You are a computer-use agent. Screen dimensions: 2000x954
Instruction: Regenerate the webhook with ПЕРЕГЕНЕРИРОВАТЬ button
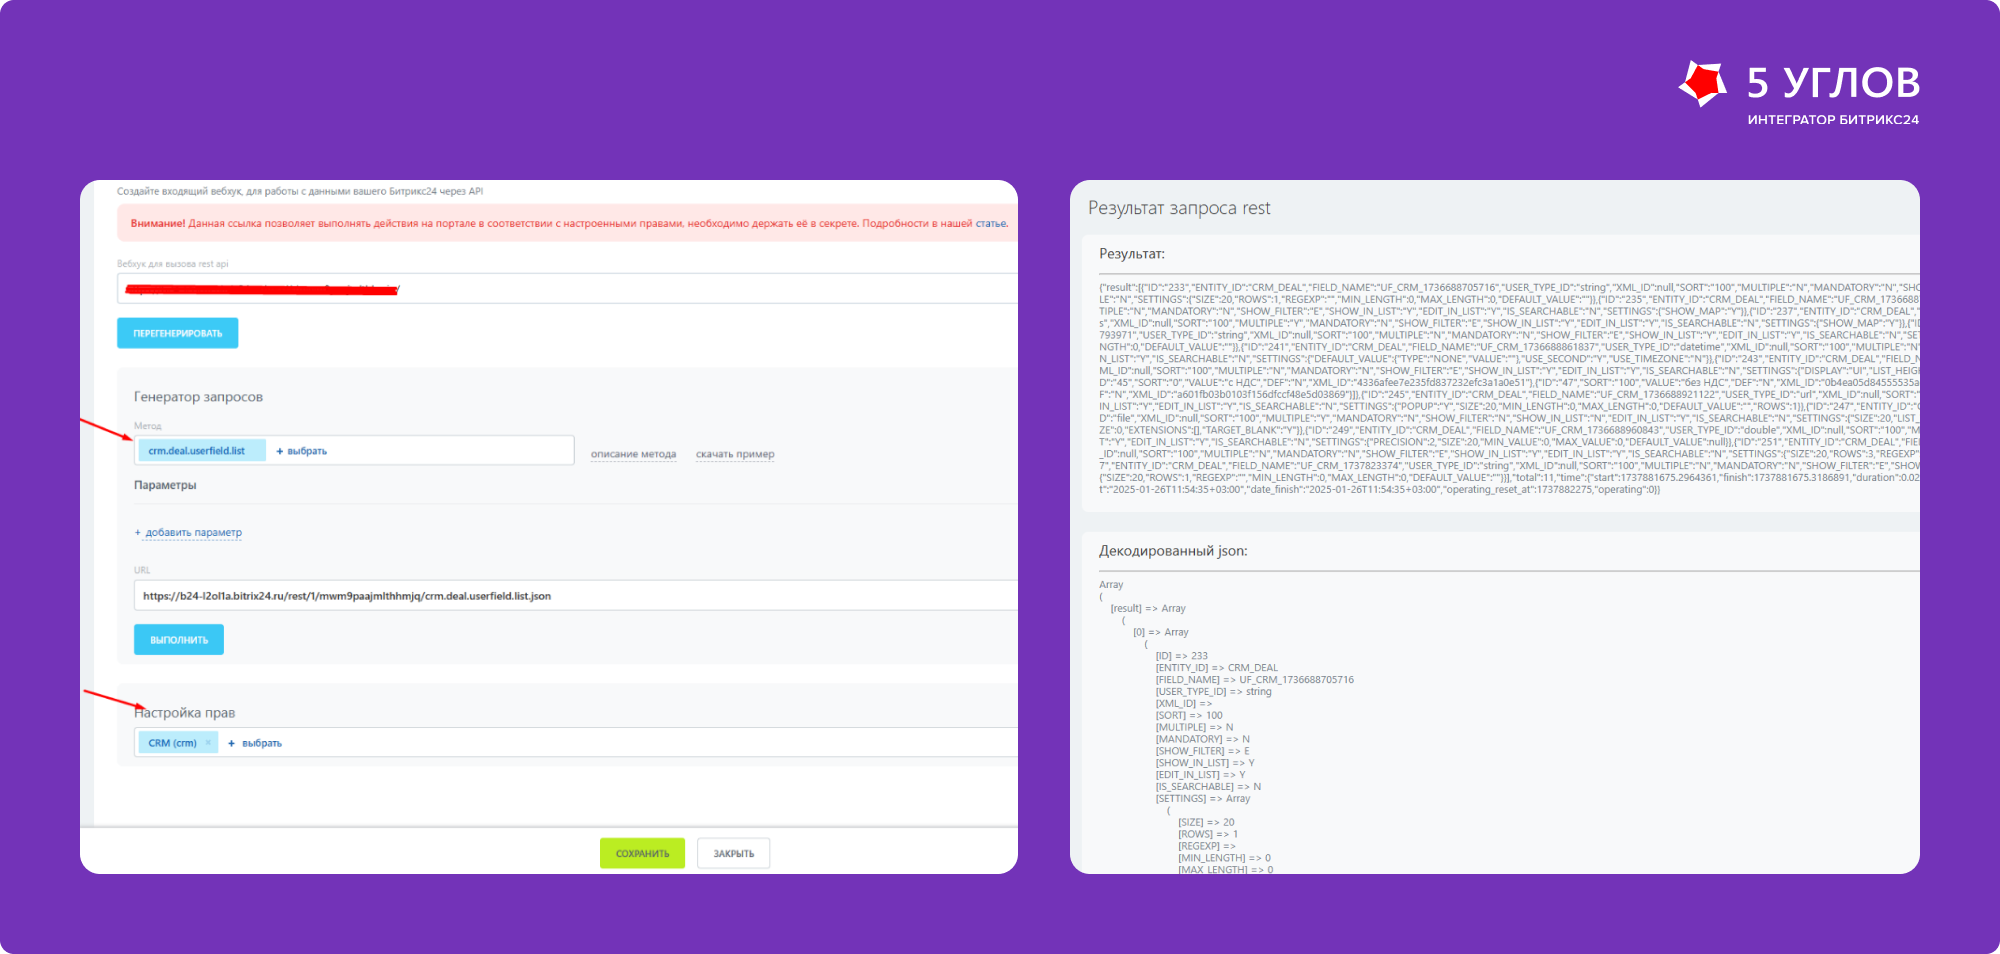[178, 333]
